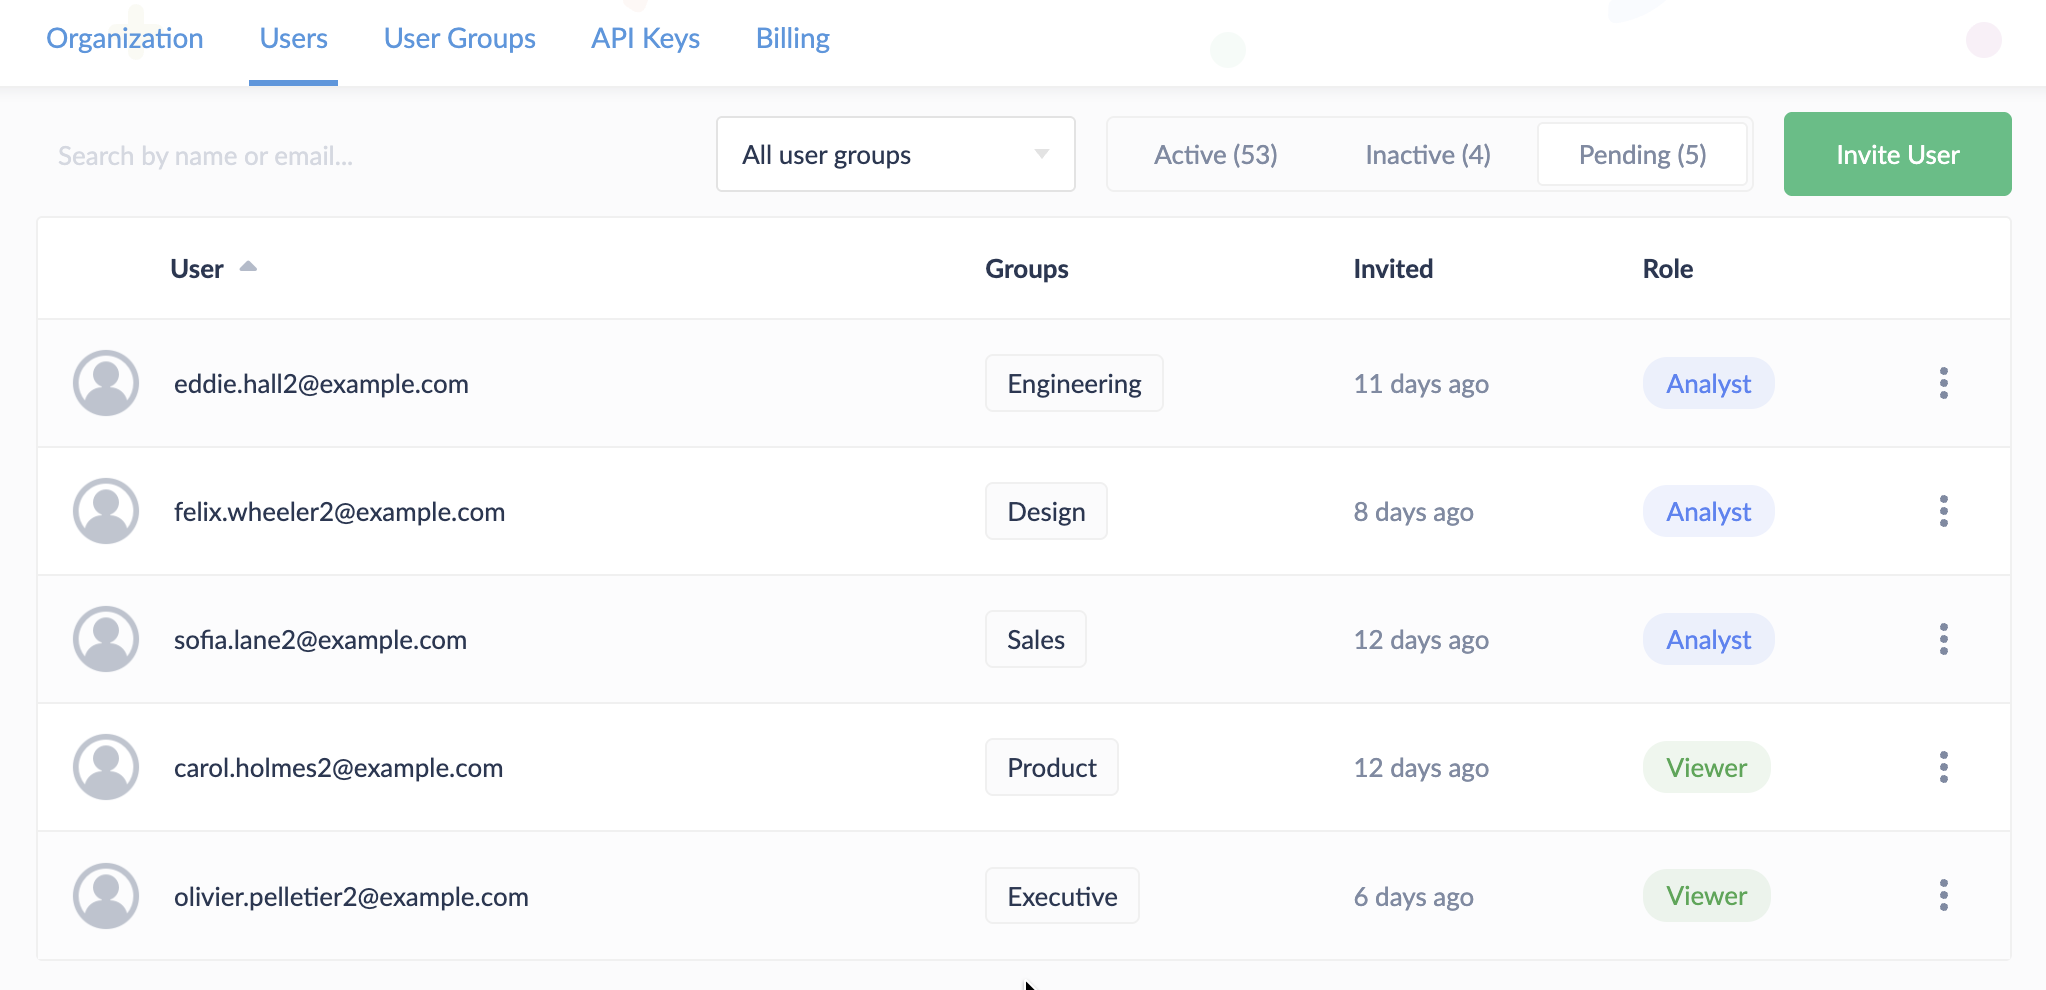2046x990 pixels.
Task: Select the Pending (5) filter
Action: (x=1642, y=155)
